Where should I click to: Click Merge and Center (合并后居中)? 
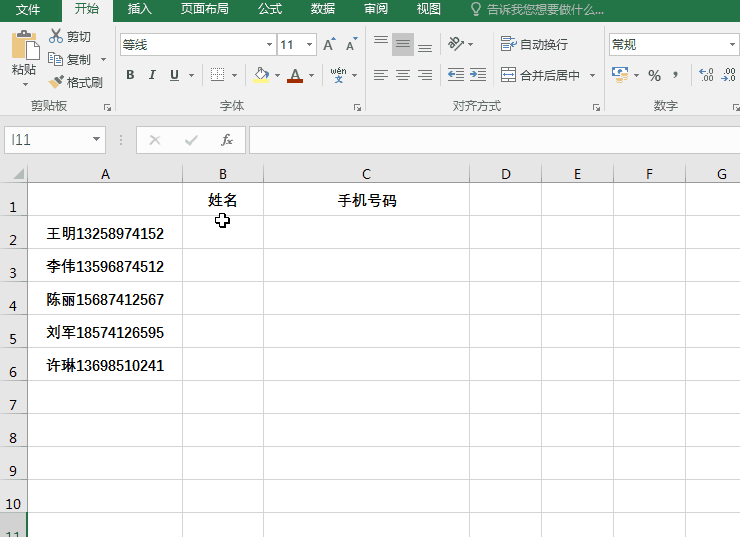point(540,75)
